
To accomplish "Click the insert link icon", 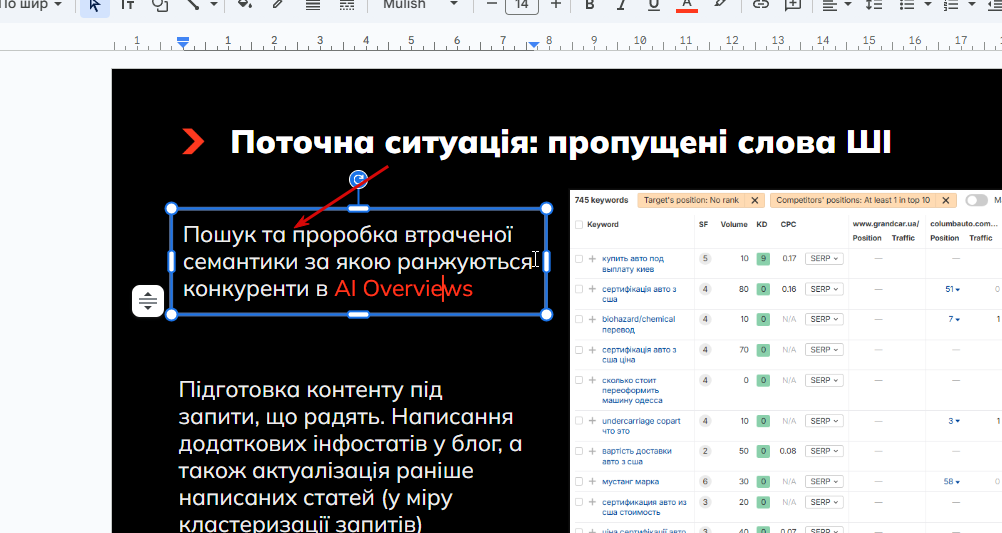I will [x=760, y=4].
